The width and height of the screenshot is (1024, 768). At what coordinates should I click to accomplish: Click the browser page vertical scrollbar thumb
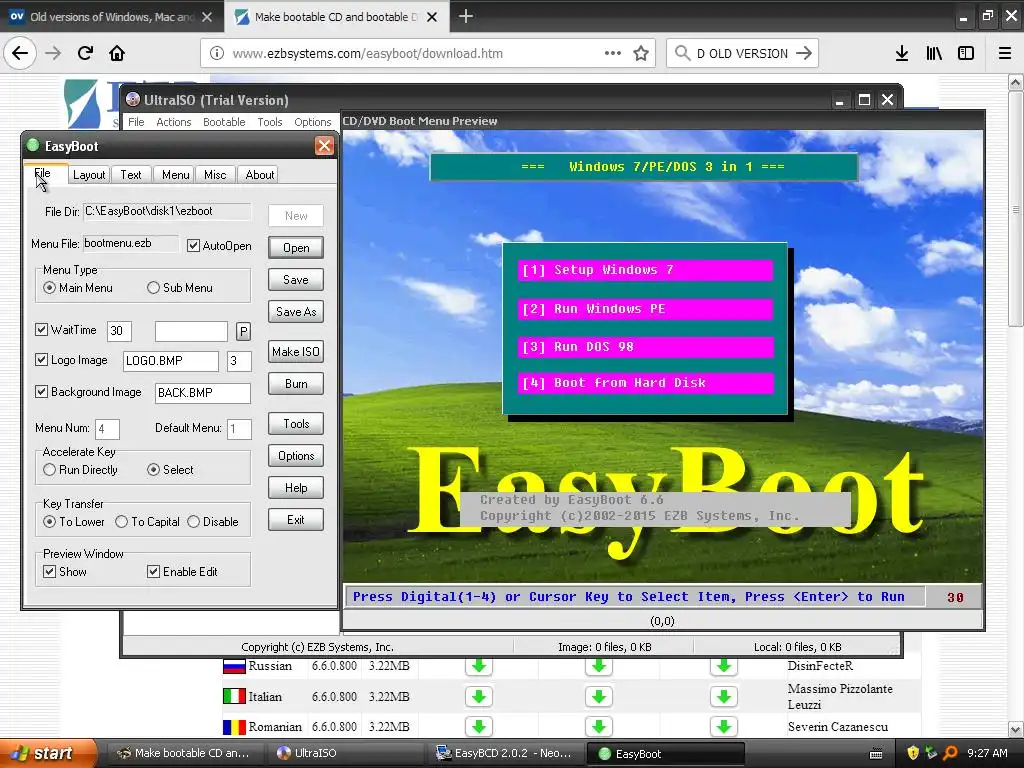(1016, 209)
